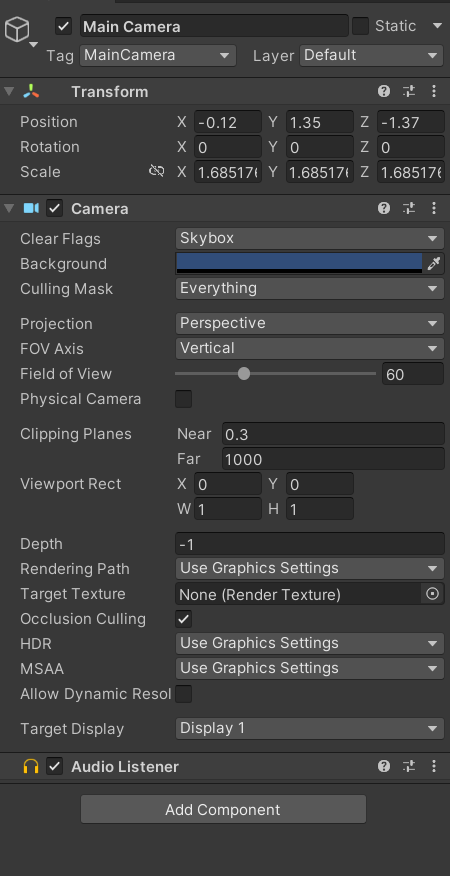The width and height of the screenshot is (450, 876).
Task: Disable the Audio Listener component checkbox
Action: coord(54,766)
